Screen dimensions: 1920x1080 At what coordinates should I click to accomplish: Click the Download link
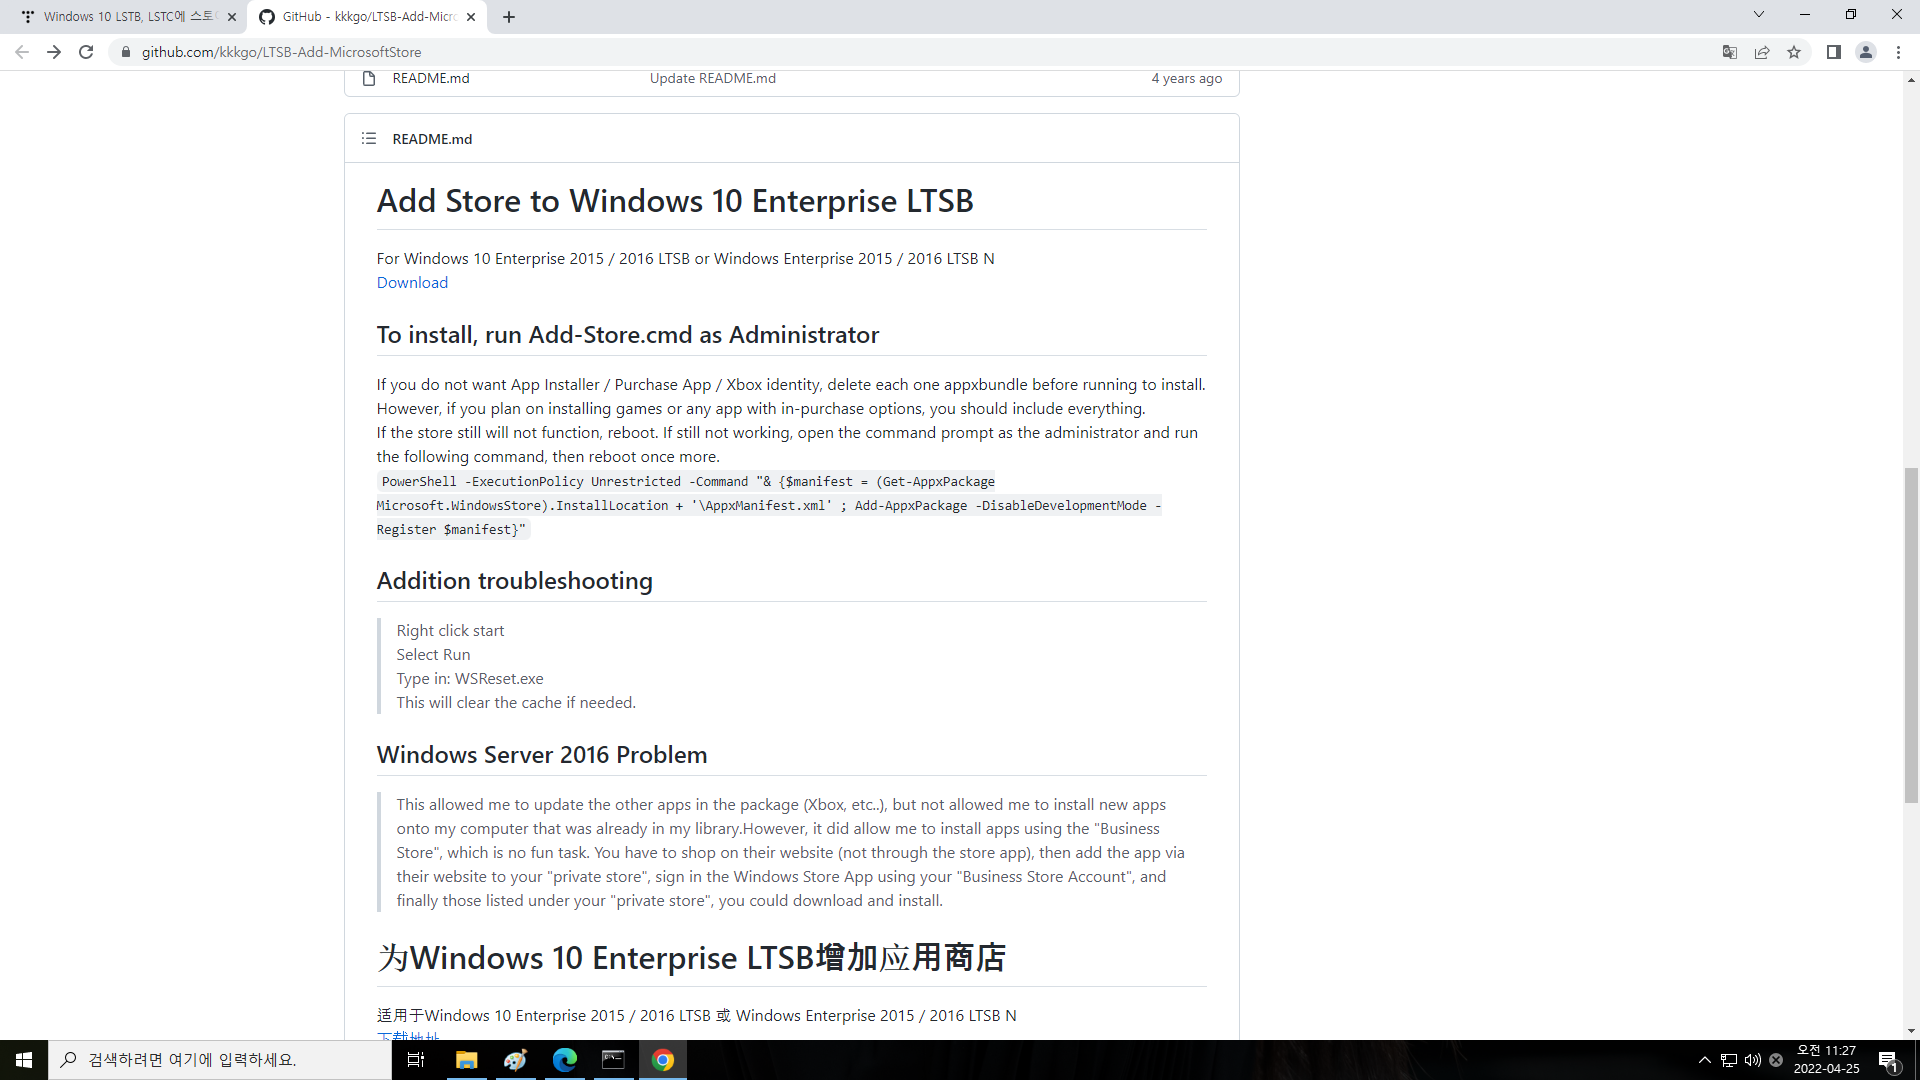(412, 283)
